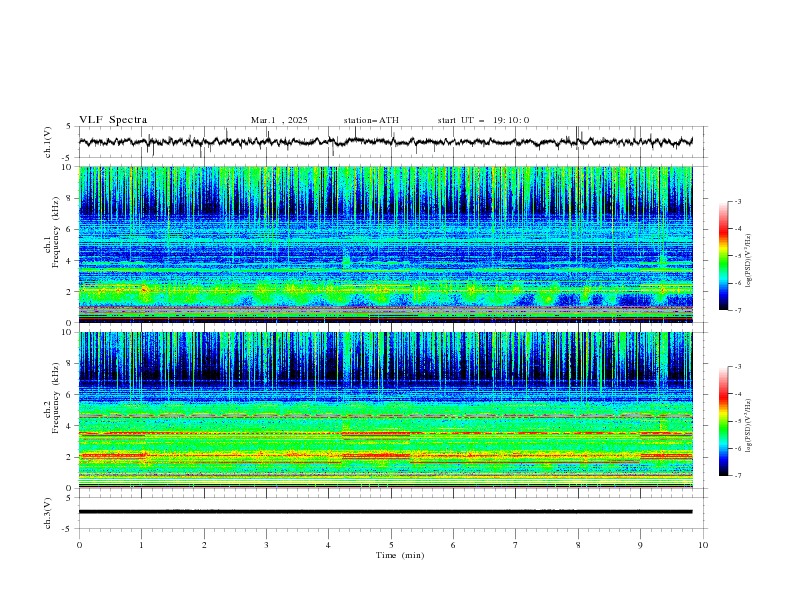
Task: Click the Time axis tick label "1"
Action: coord(141,545)
